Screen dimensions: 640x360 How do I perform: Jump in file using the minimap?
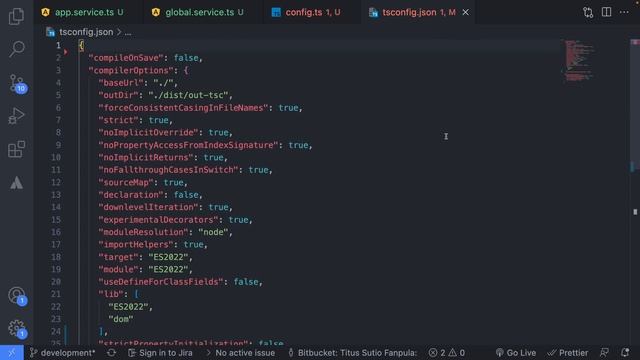coord(579,60)
